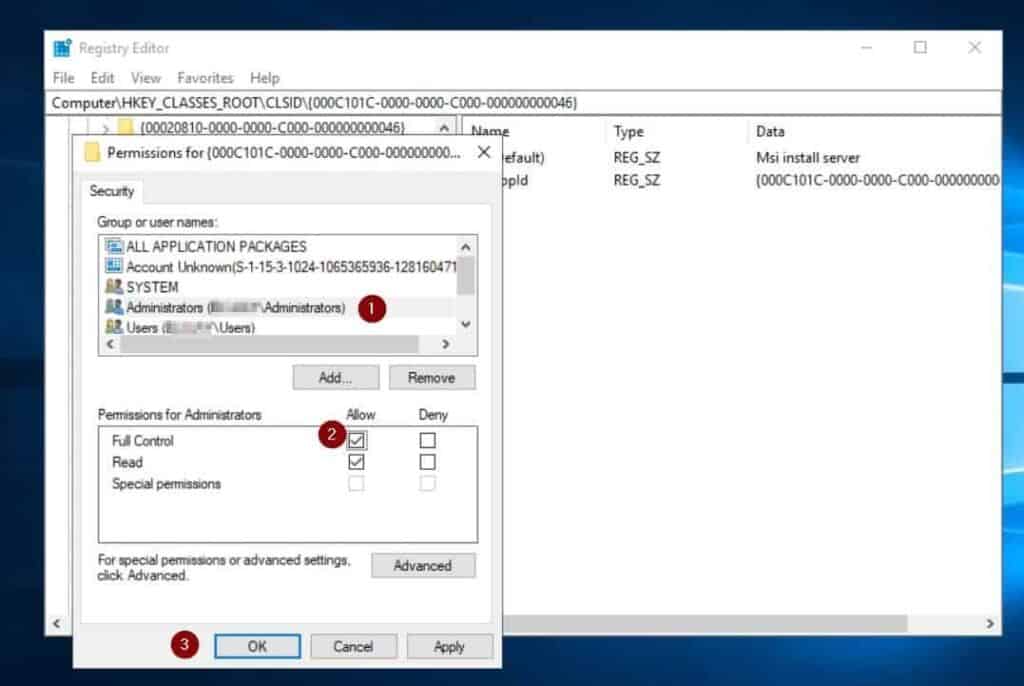Click the Users group icon
The image size is (1024, 686).
coord(114,327)
